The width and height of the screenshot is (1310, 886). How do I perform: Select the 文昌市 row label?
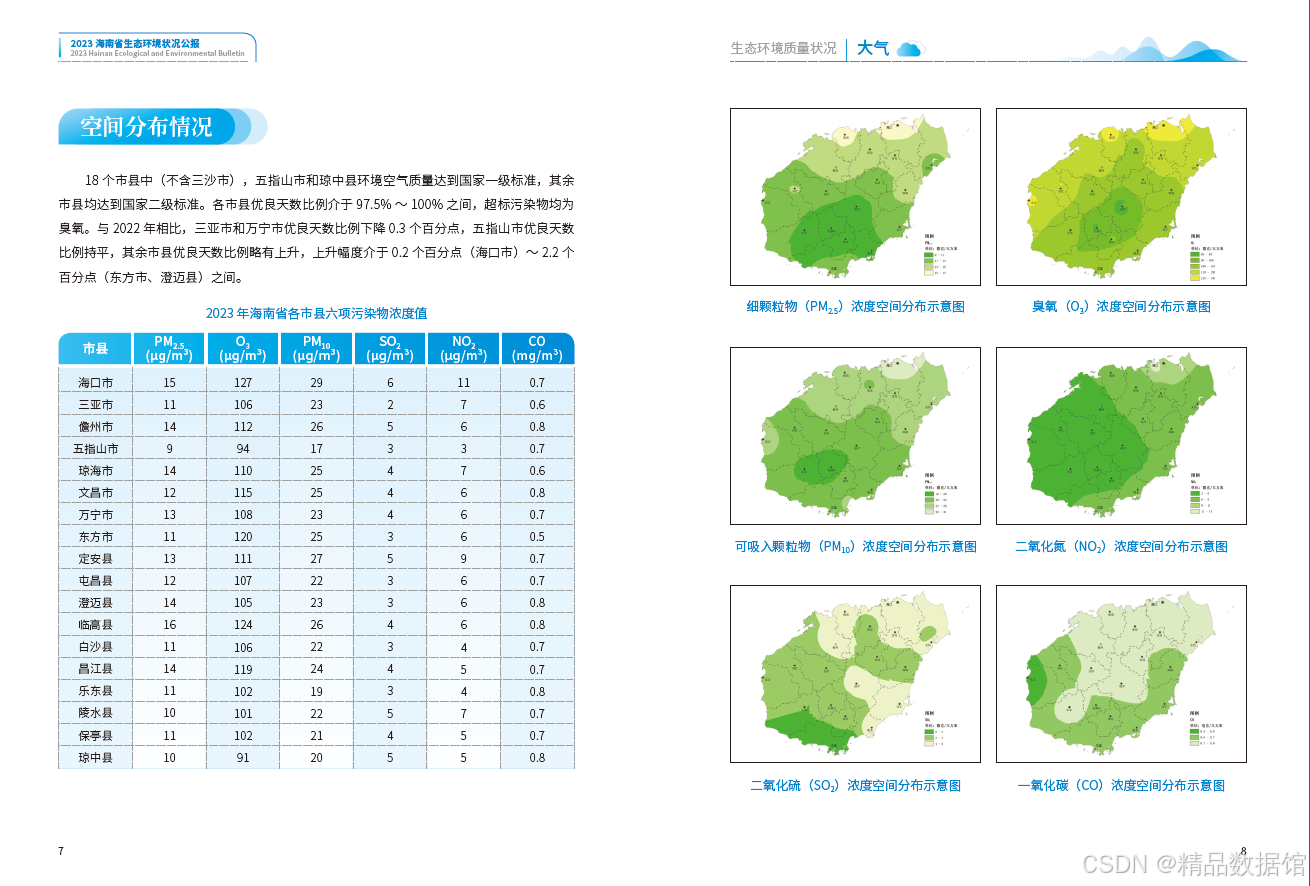tap(96, 493)
